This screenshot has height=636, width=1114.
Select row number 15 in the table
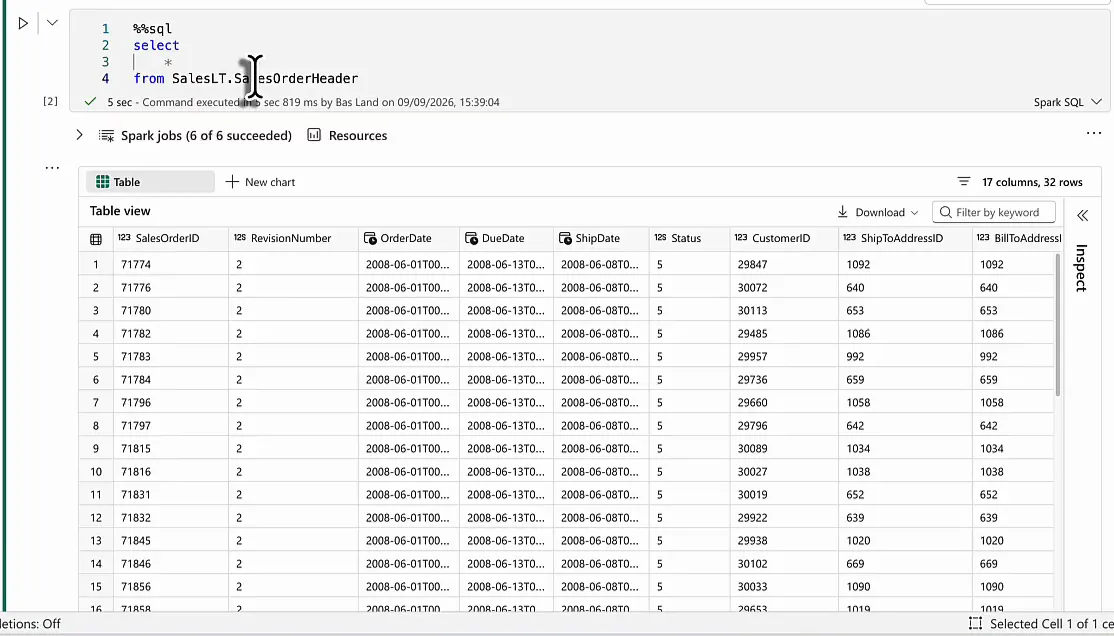pos(96,587)
